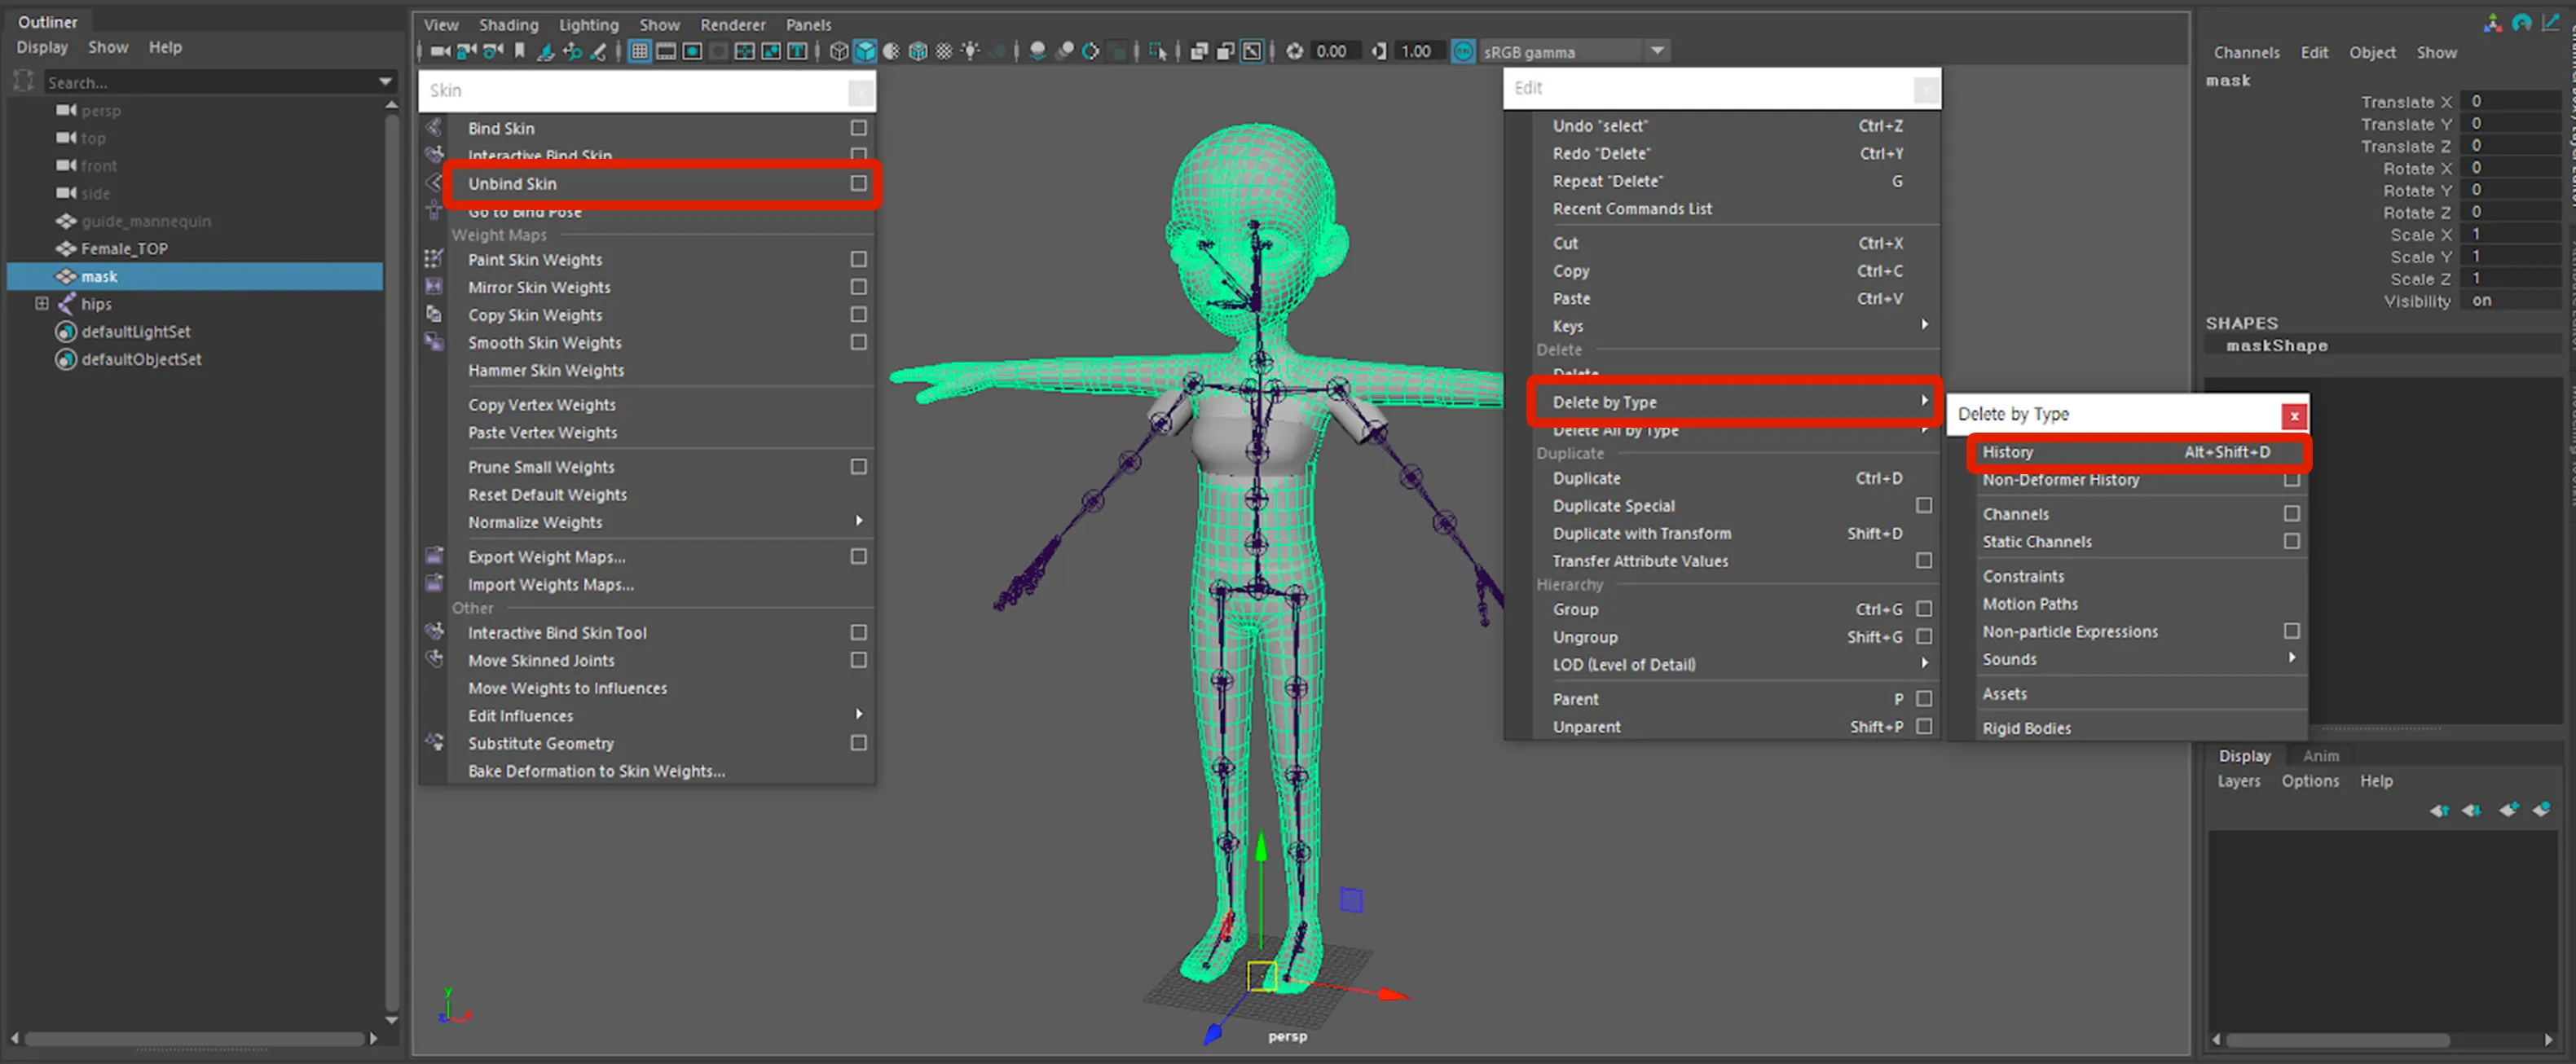Toggle the Resolution Gate icon

pos(692,51)
